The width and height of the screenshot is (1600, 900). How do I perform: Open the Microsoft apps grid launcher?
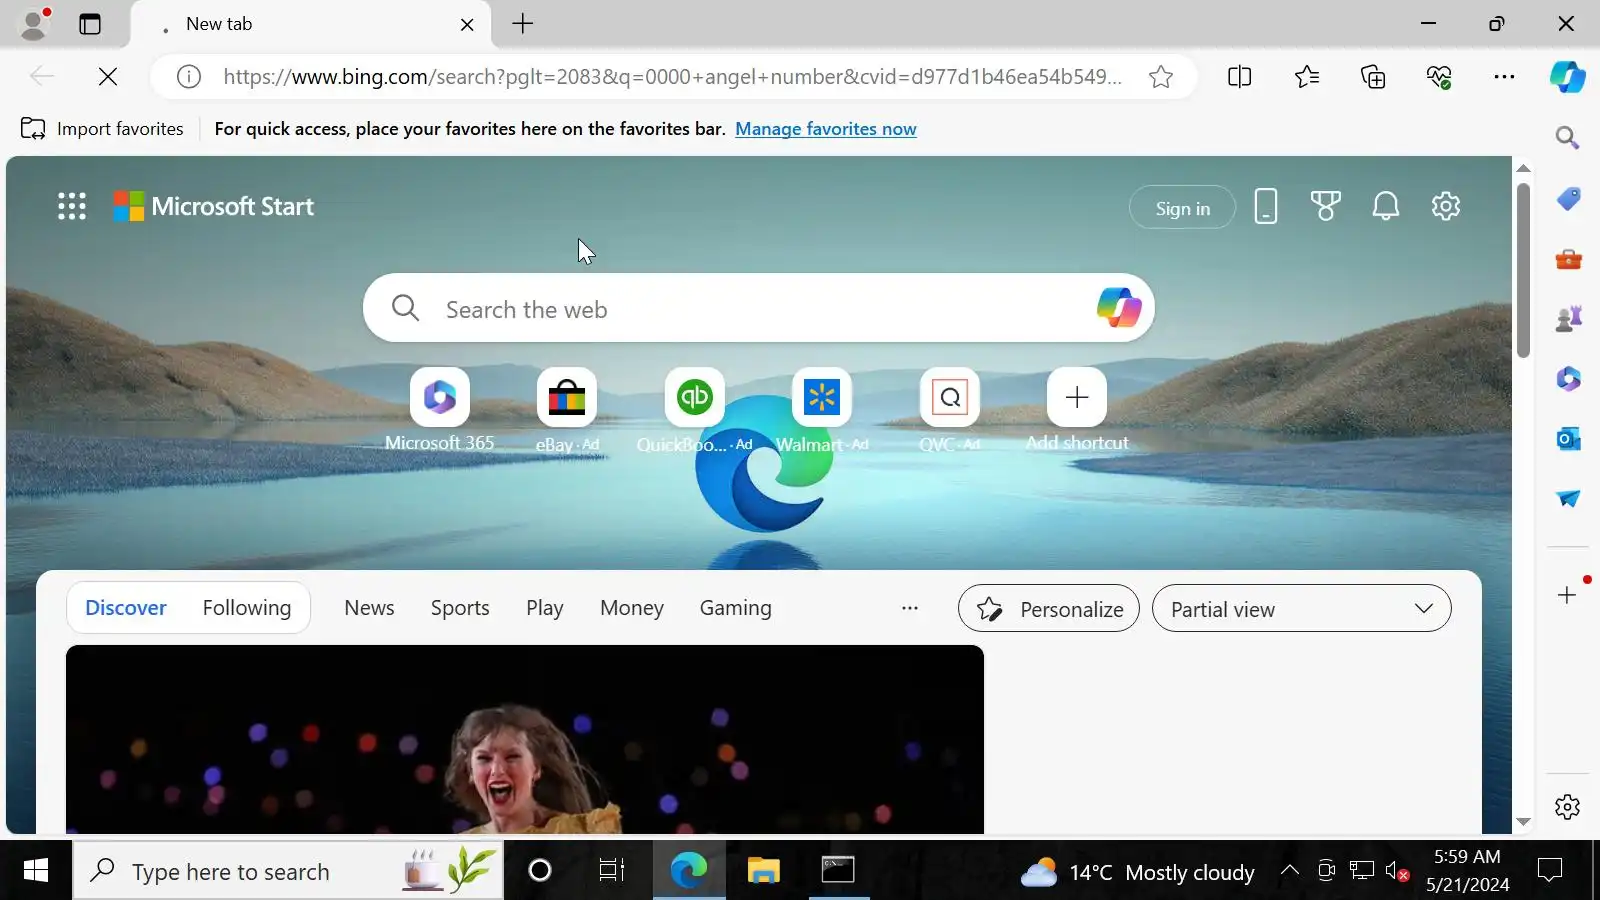72,206
